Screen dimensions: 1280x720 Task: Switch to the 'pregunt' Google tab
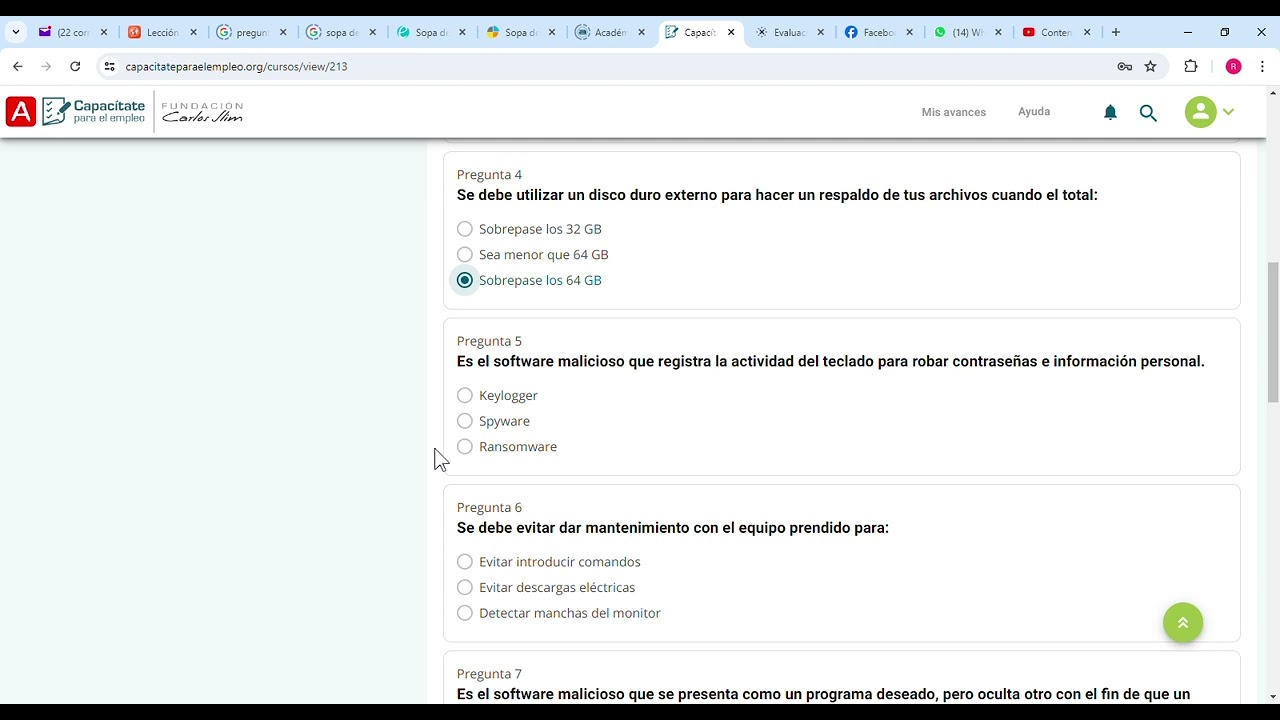tap(252, 32)
